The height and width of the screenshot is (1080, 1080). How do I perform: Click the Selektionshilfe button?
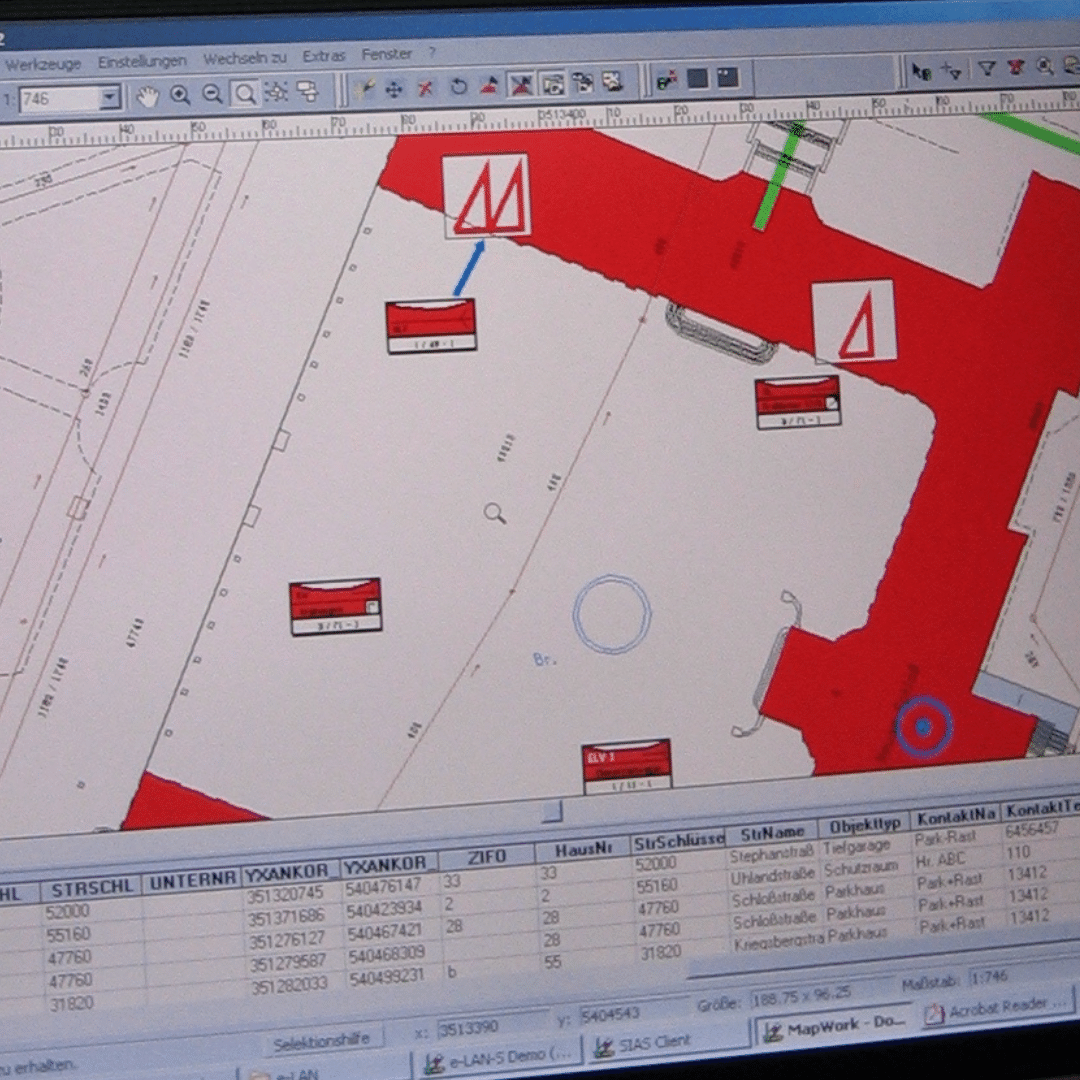tap(321, 1041)
